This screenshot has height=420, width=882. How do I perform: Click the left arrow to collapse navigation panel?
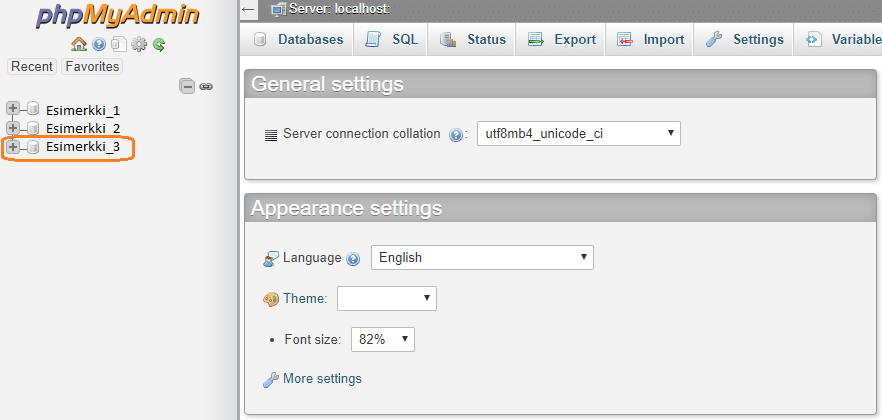pyautogui.click(x=249, y=9)
